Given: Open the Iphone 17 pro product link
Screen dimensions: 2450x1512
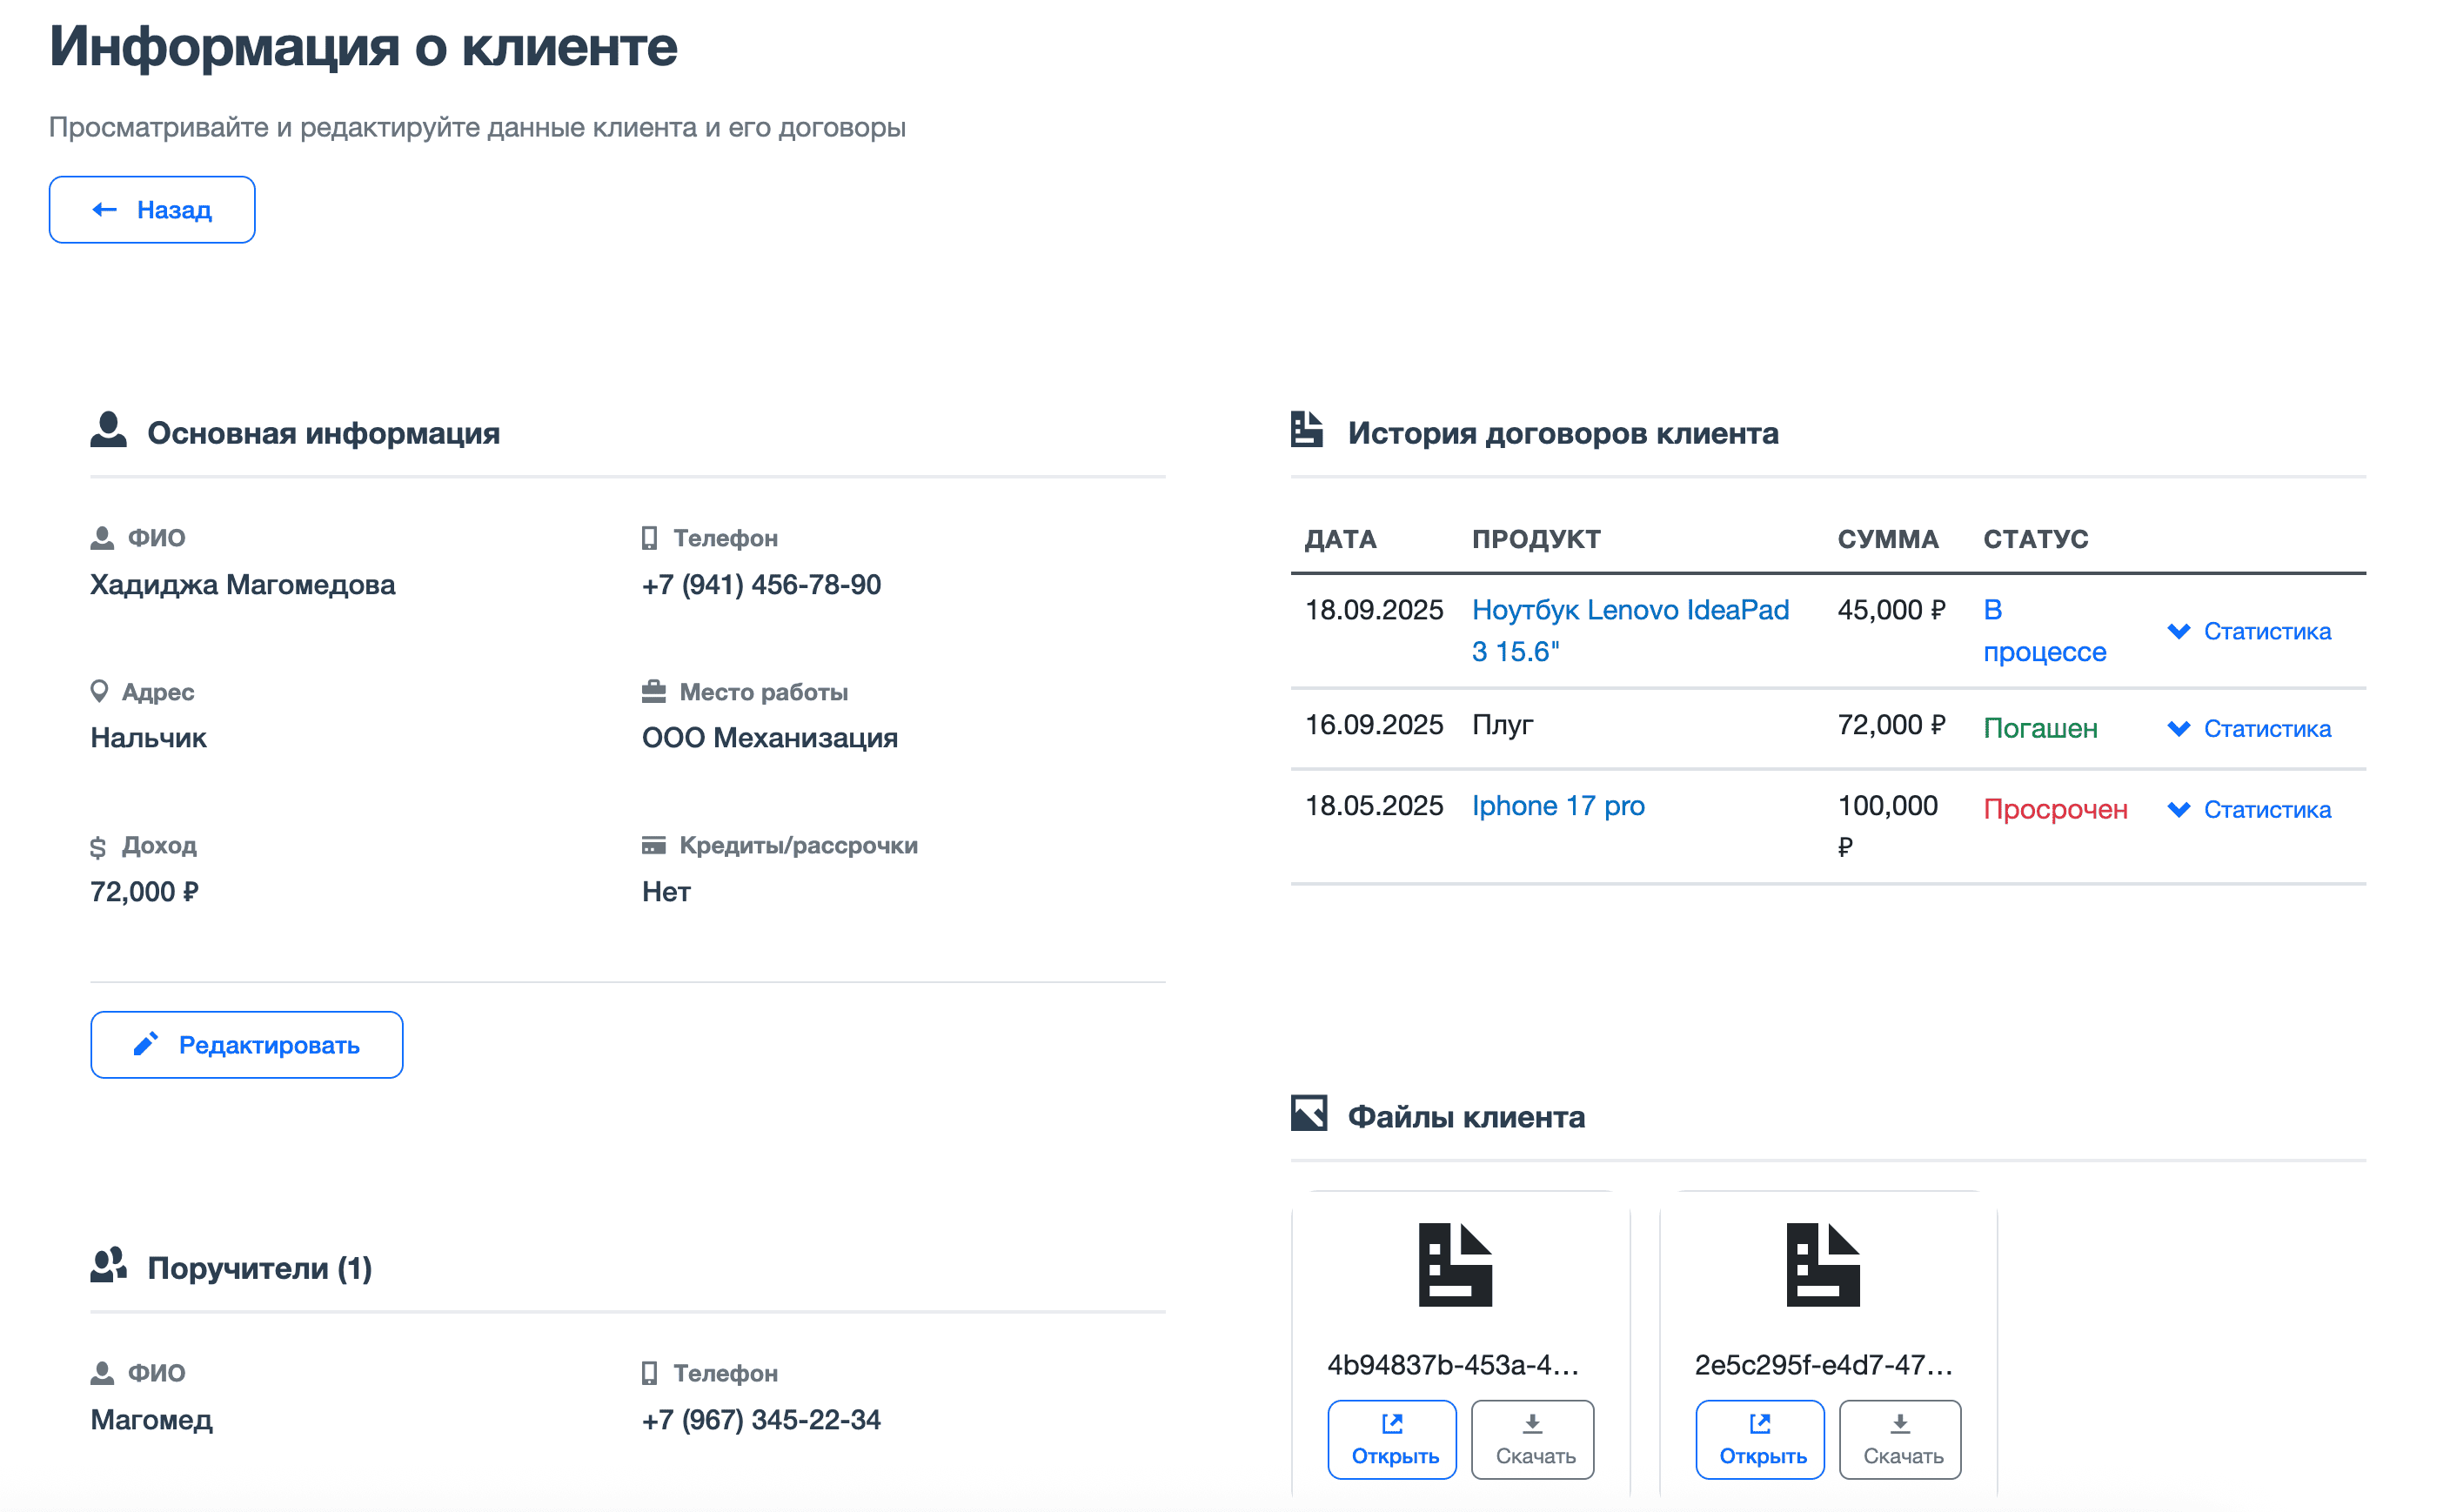Looking at the screenshot, I should click(1557, 805).
